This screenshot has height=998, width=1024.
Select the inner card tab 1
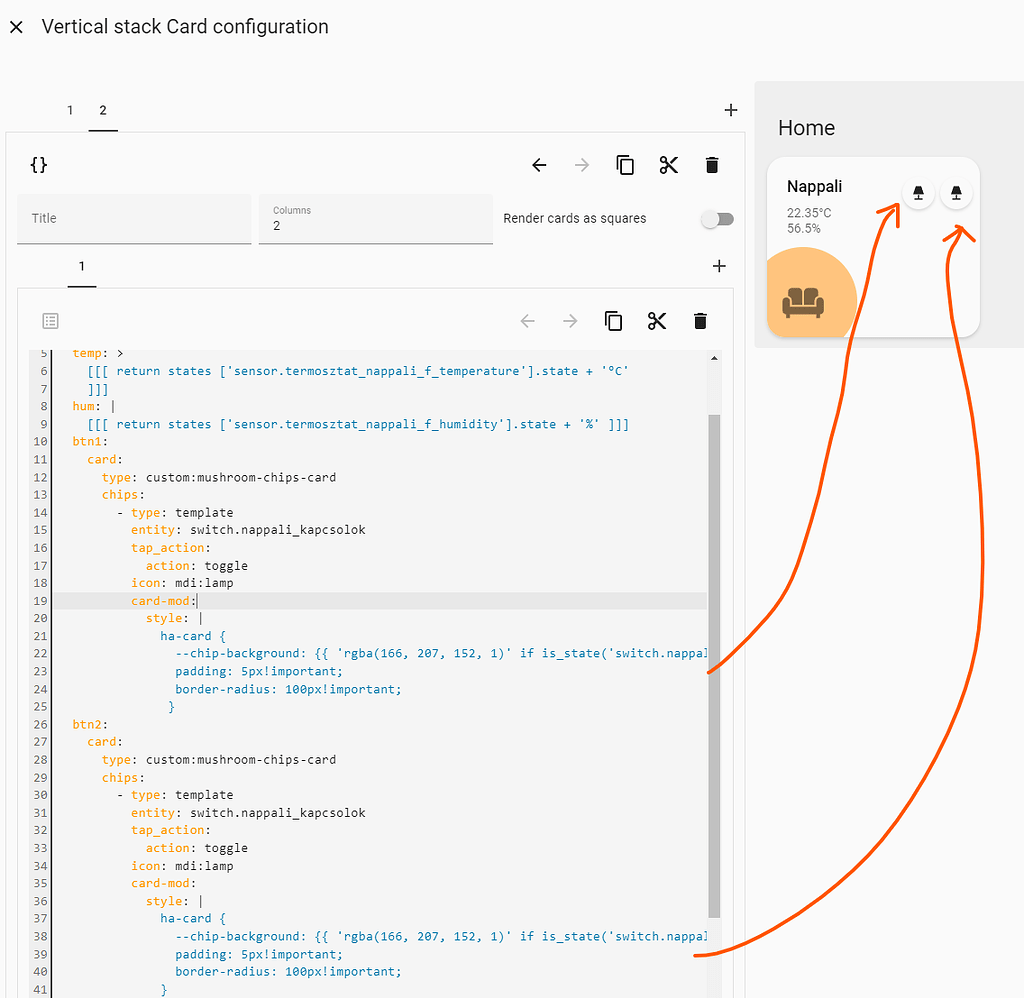pyautogui.click(x=81, y=266)
